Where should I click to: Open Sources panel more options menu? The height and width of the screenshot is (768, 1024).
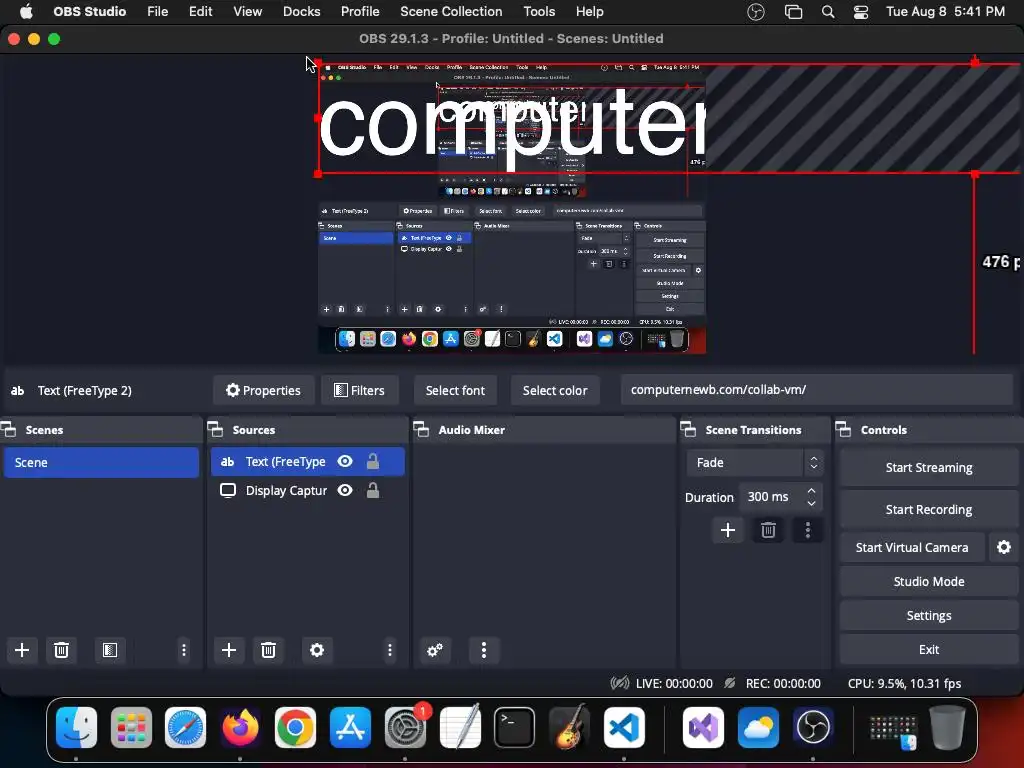(390, 650)
